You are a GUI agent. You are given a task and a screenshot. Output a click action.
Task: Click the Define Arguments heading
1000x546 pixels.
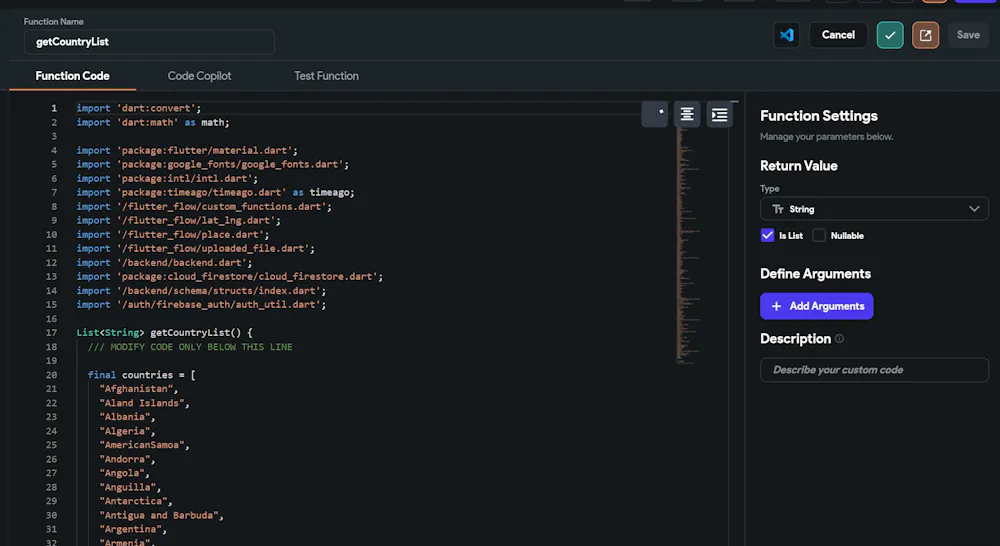tap(815, 274)
